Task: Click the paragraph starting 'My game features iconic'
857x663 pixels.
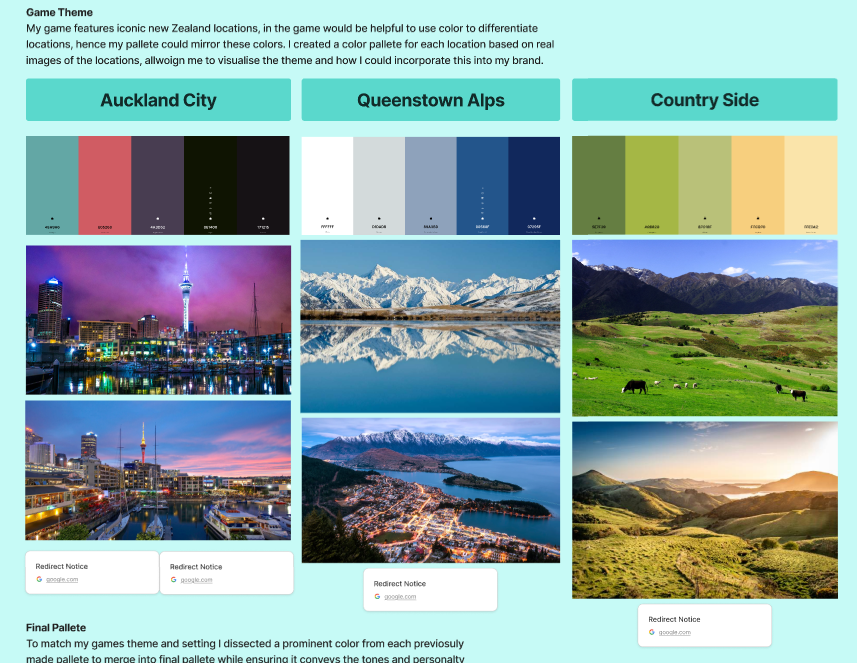Action: tap(290, 44)
